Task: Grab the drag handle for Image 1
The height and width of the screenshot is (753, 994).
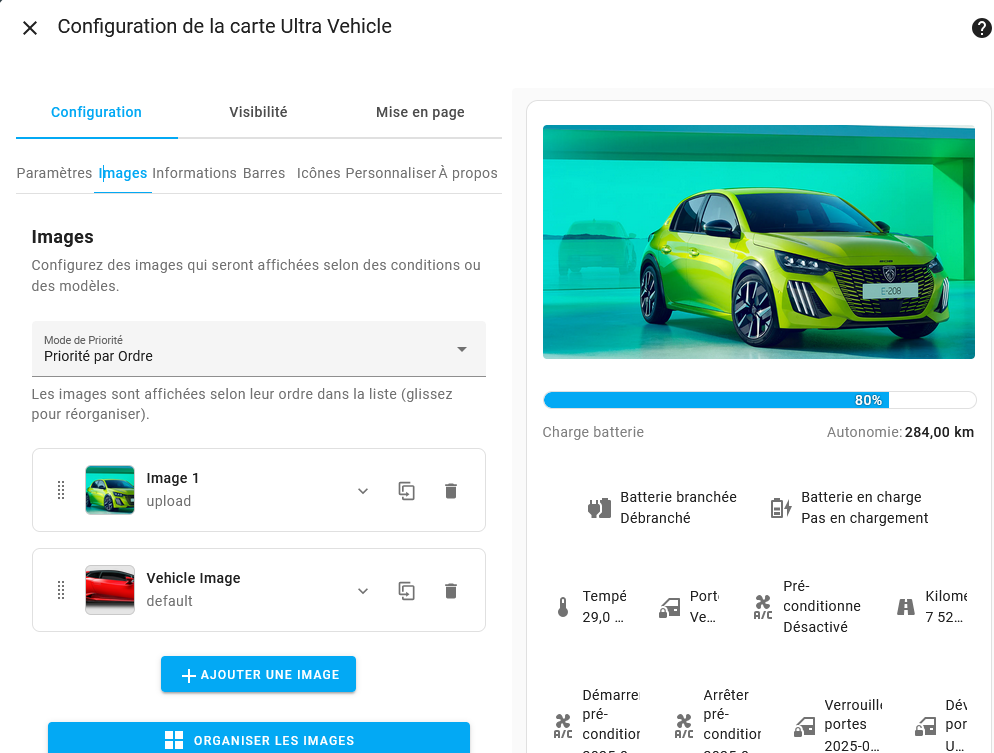Action: click(x=61, y=490)
